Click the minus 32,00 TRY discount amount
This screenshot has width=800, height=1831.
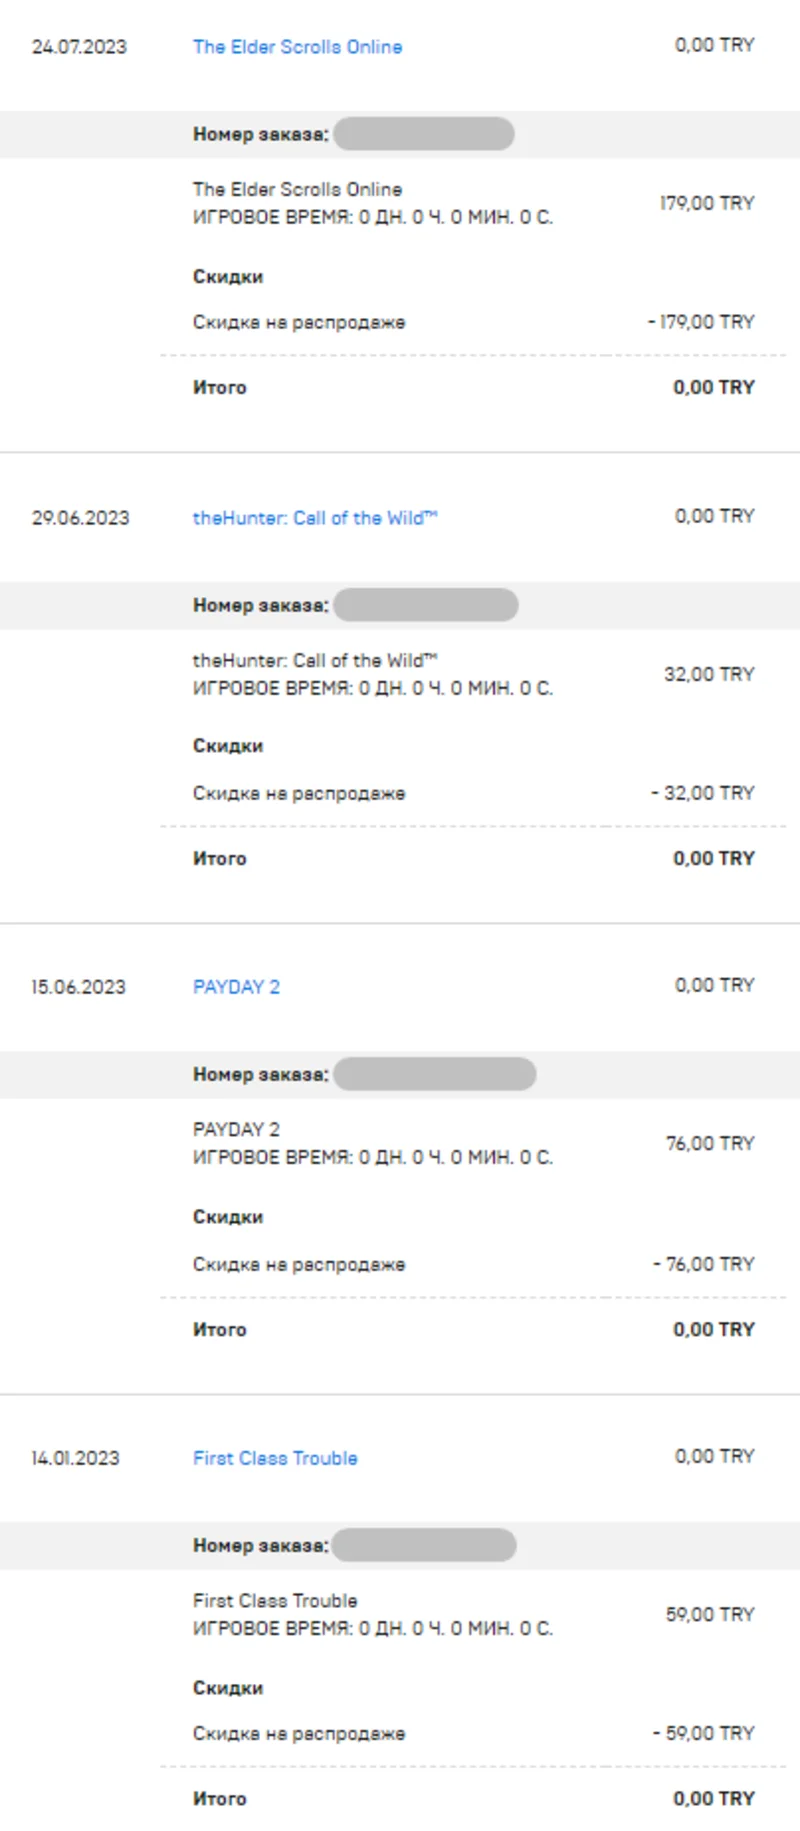pyautogui.click(x=703, y=793)
